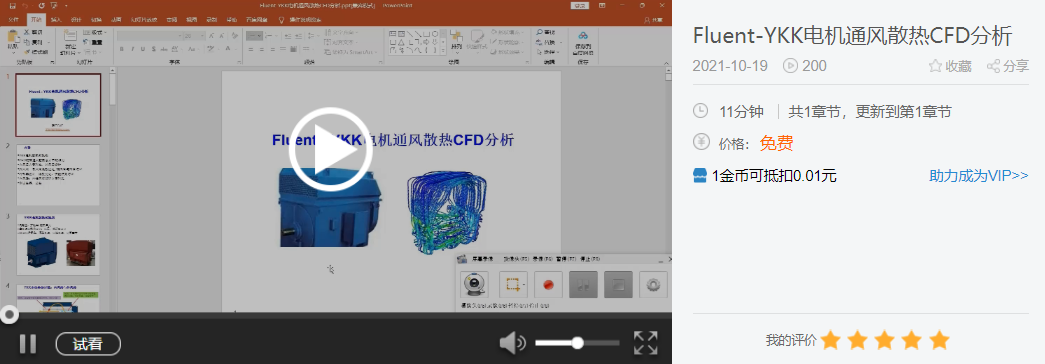The image size is (1045, 364).
Task: Open the 文件 tab in PowerPoint
Action: [13, 20]
